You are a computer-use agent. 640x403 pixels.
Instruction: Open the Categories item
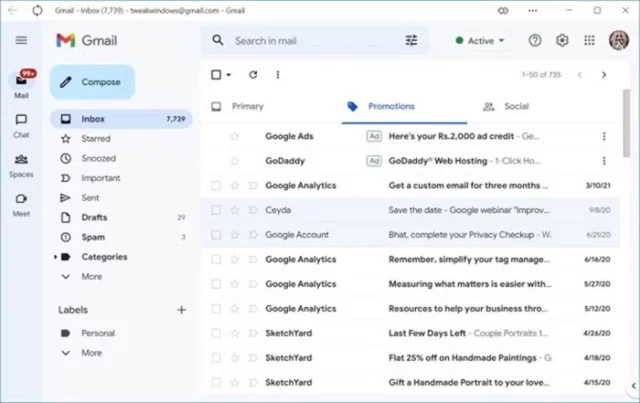(x=104, y=257)
